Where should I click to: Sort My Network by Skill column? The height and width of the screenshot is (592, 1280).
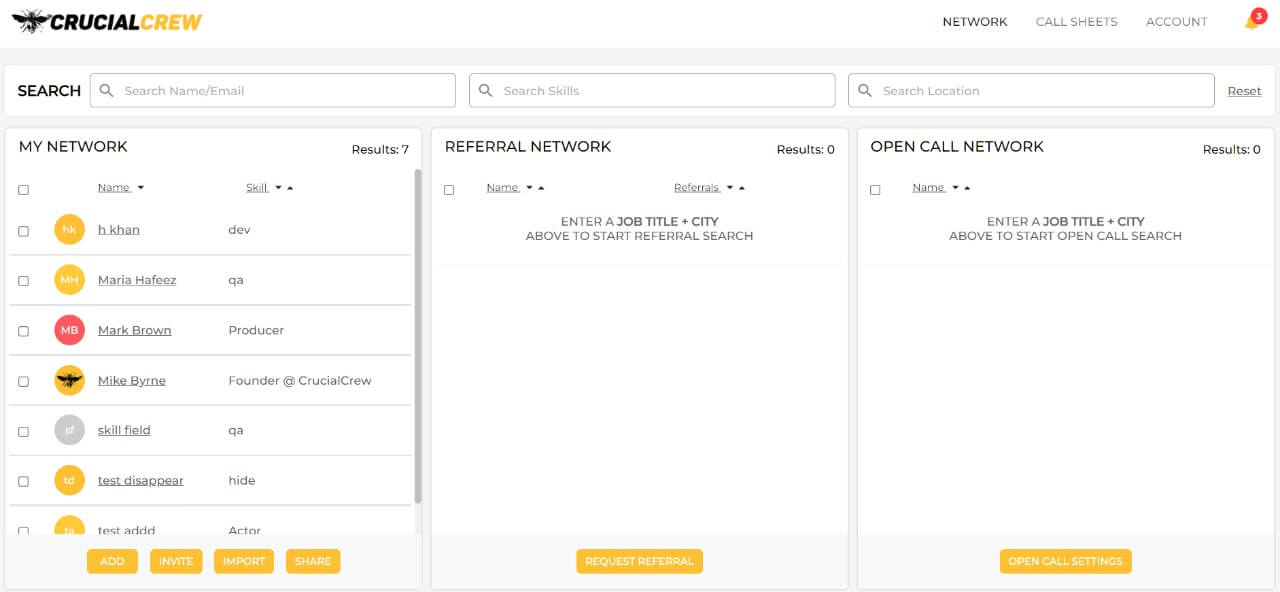click(x=257, y=188)
